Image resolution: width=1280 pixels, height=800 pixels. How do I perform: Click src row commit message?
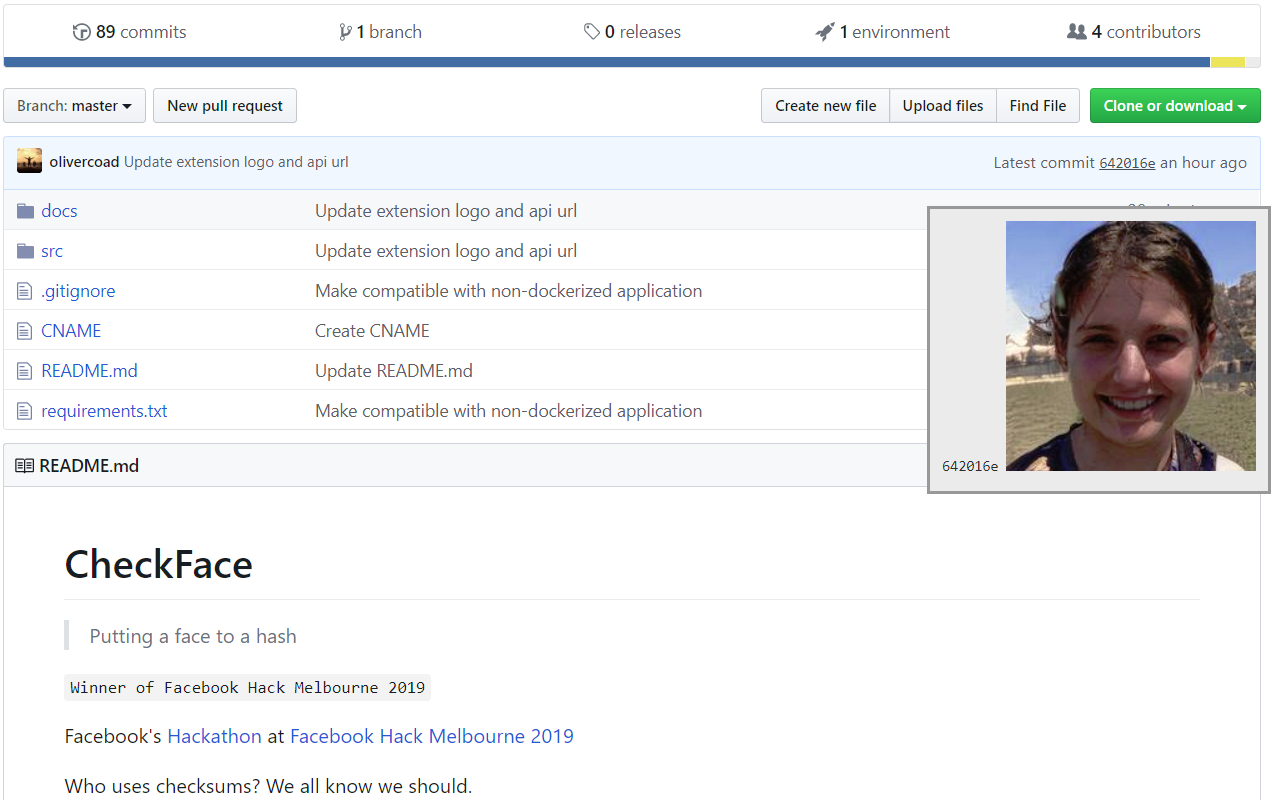click(x=446, y=251)
